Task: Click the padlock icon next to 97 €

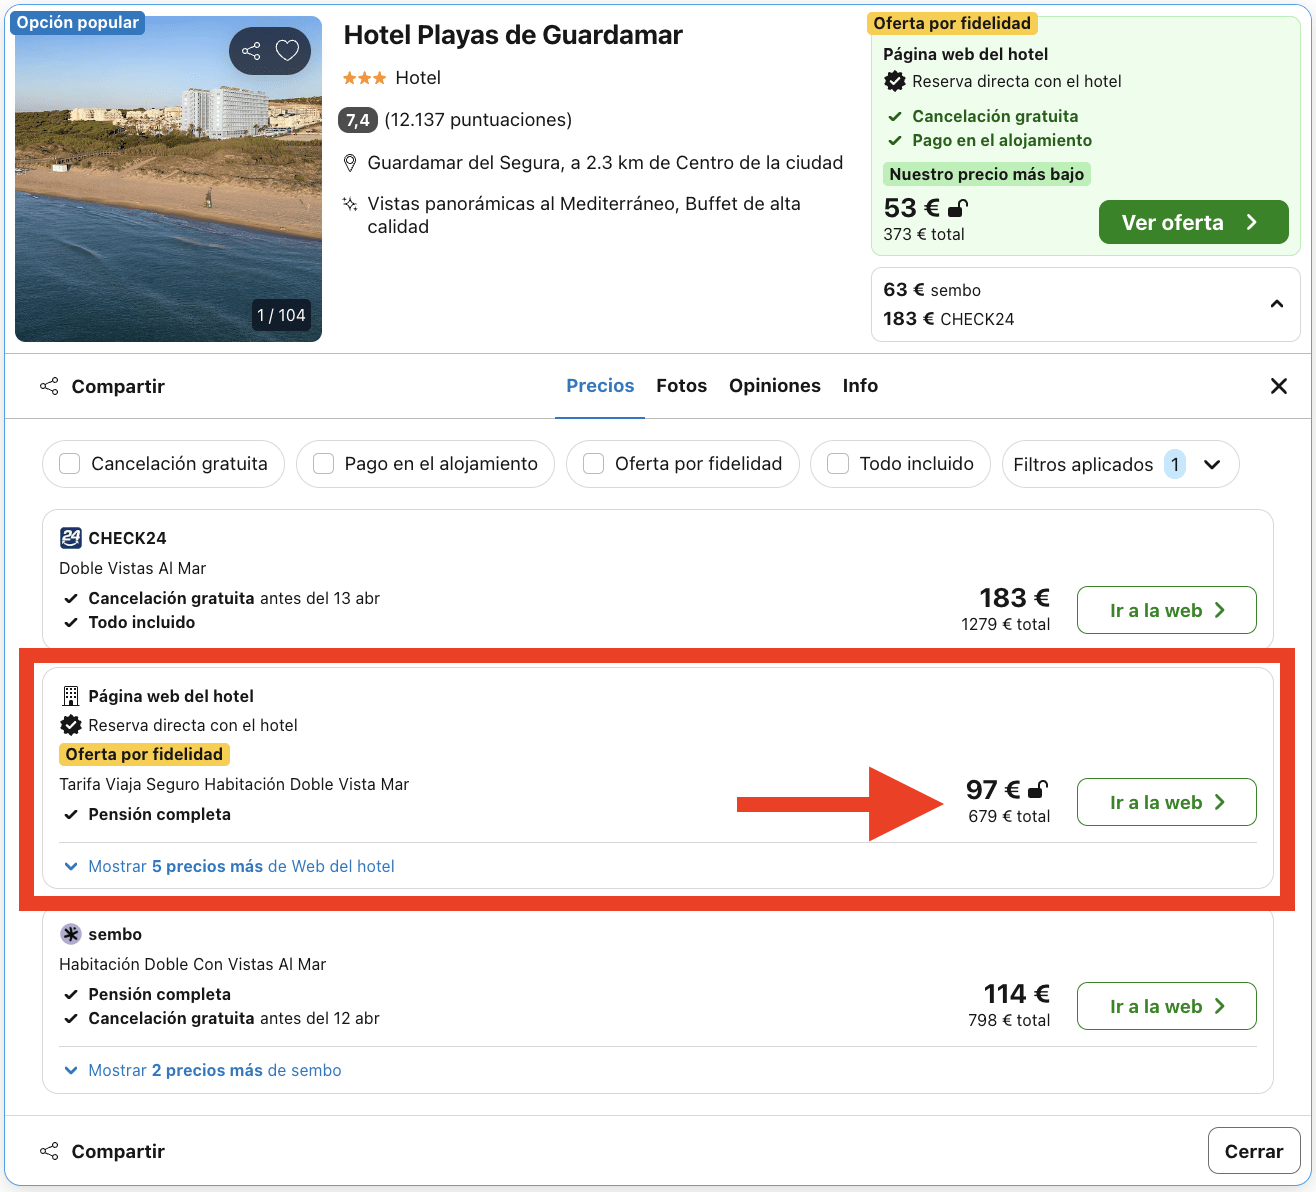Action: tap(1038, 790)
